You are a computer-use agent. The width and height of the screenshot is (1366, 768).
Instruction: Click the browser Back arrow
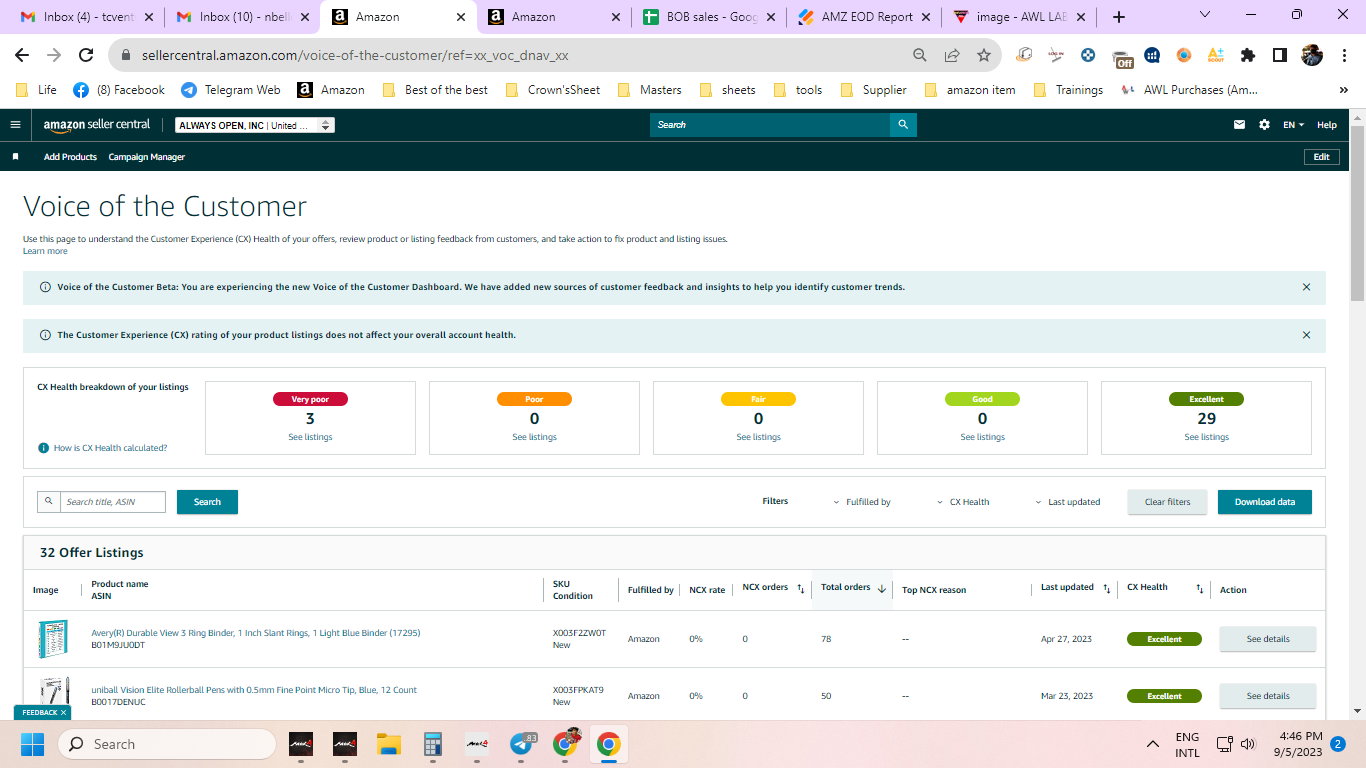[x=22, y=56]
